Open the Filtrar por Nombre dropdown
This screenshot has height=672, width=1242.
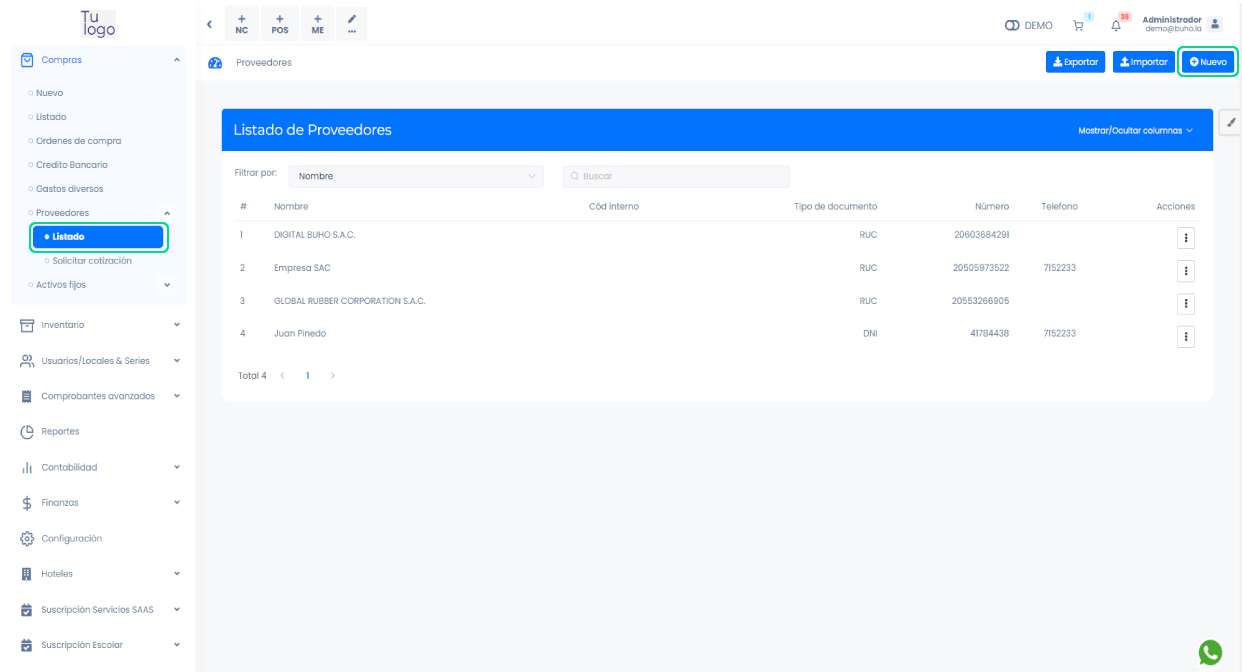416,176
